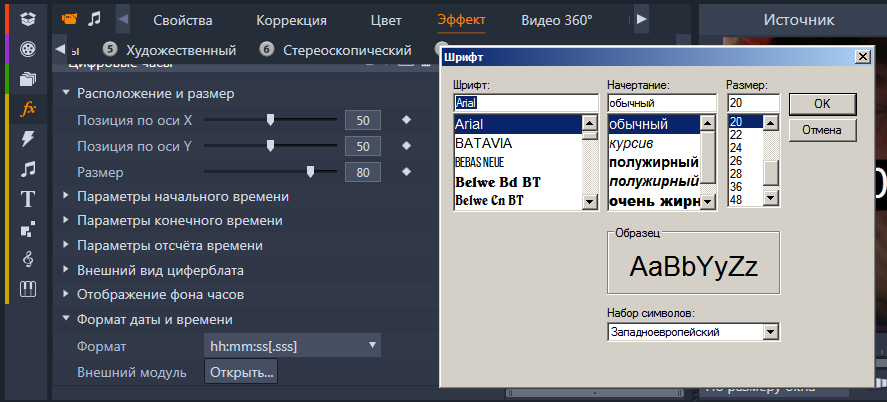Select the orange video camera icon
The width and height of the screenshot is (887, 402).
[69, 20]
